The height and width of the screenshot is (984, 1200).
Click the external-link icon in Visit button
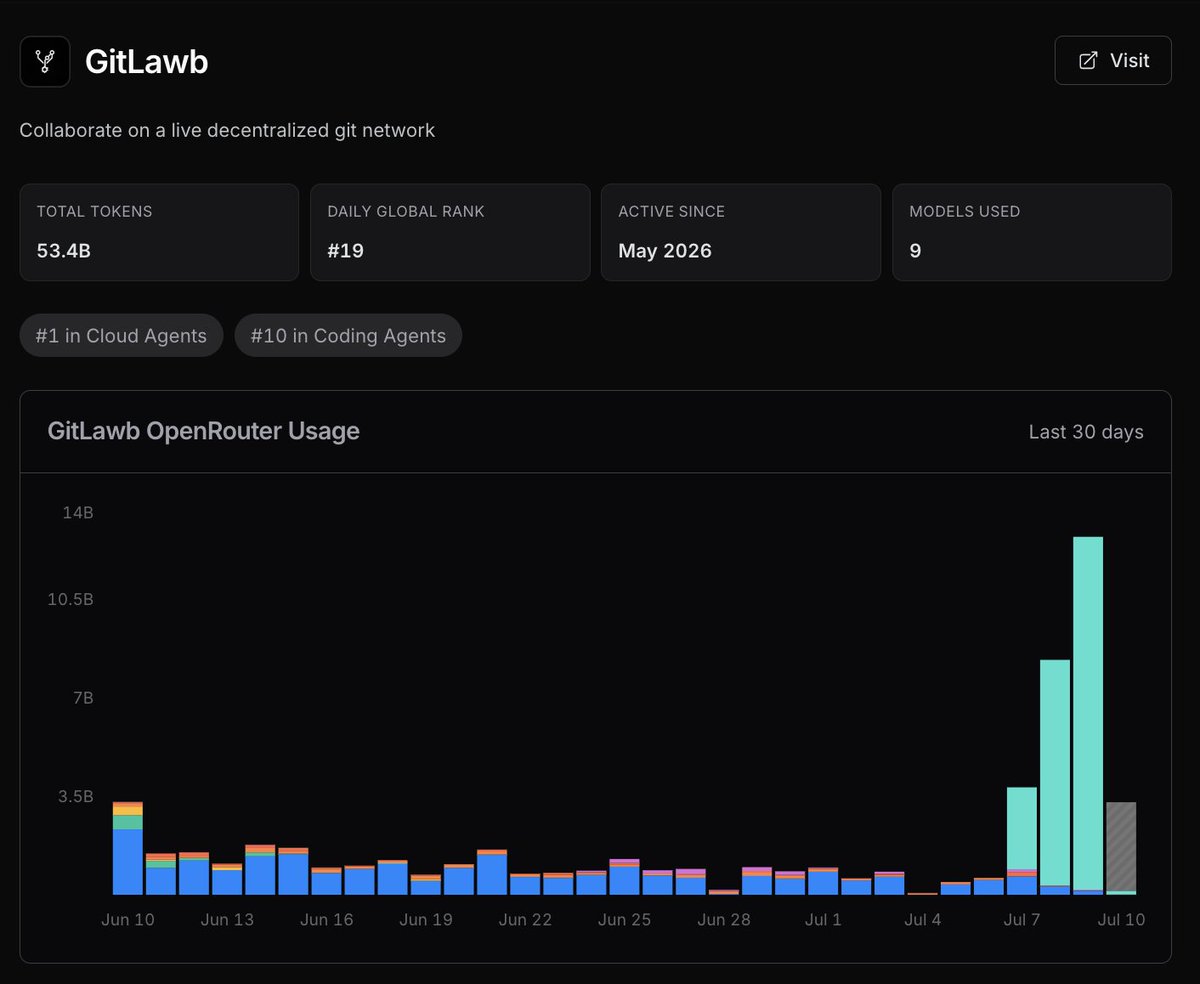point(1088,61)
